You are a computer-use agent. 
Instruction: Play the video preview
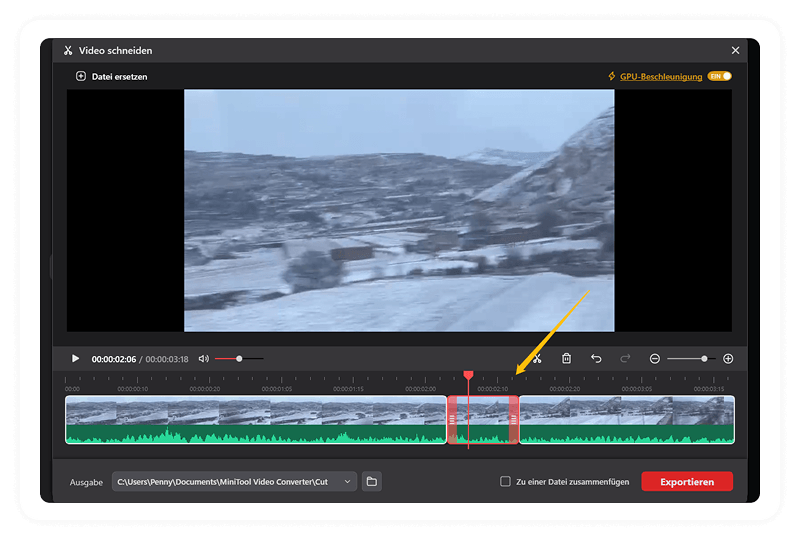pyautogui.click(x=76, y=359)
